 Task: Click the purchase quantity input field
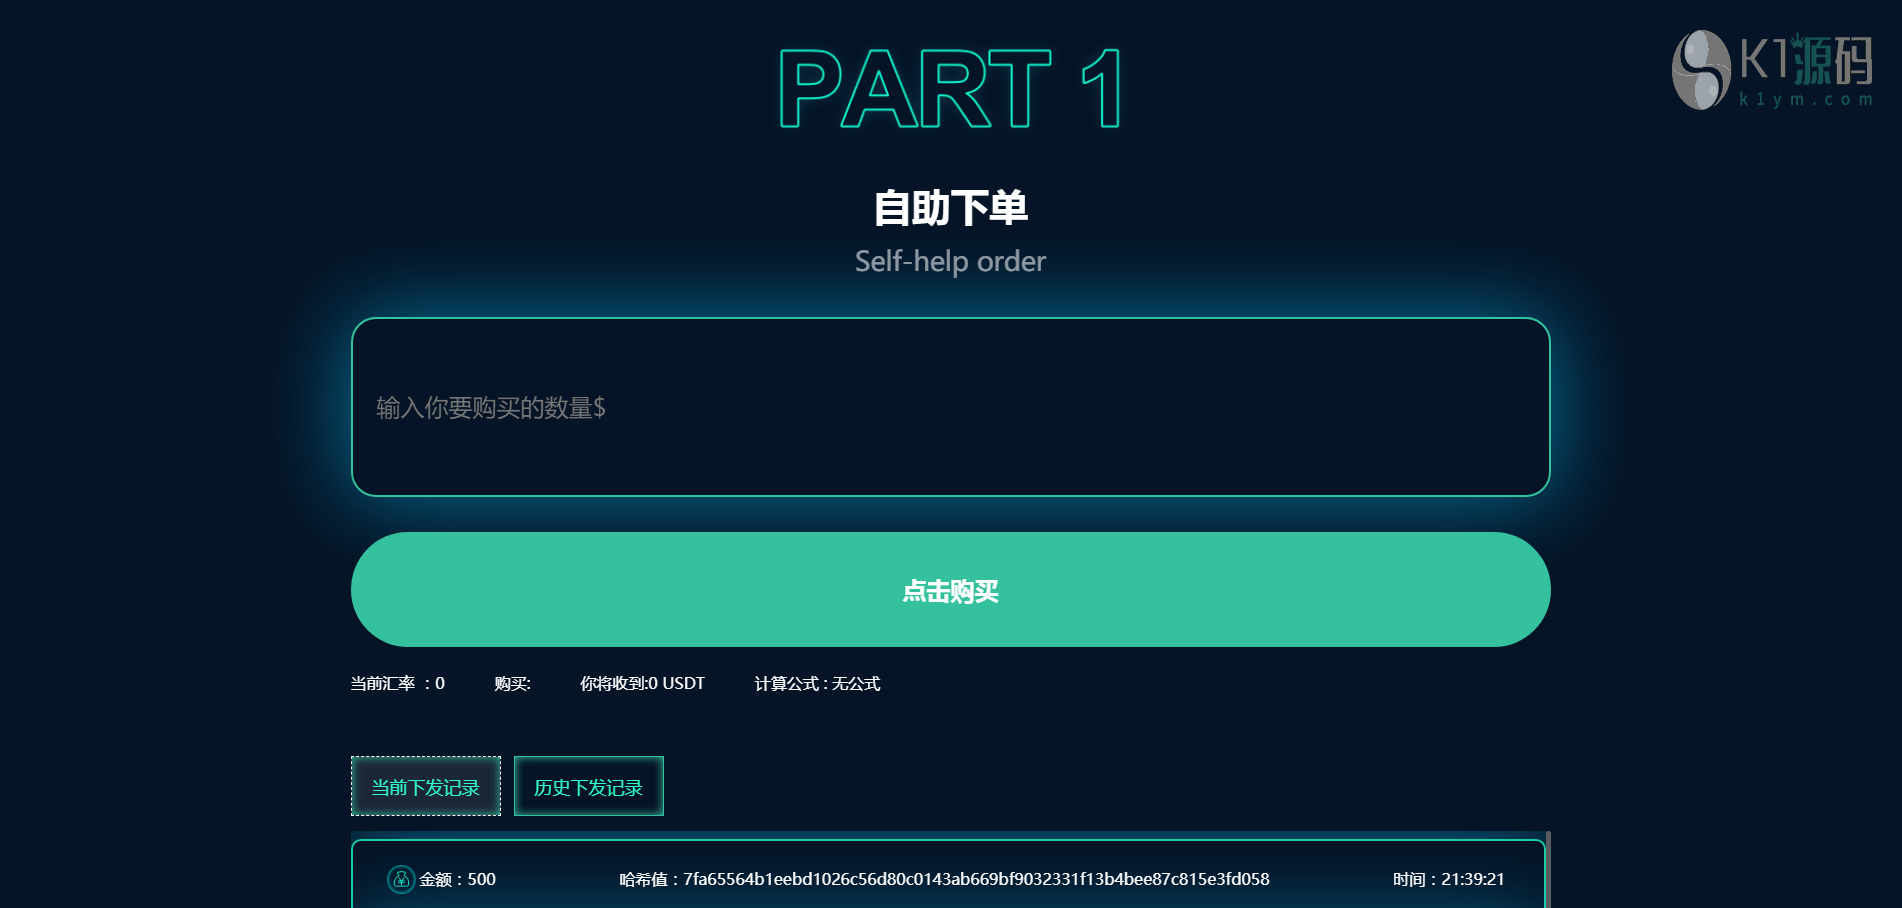pos(950,407)
